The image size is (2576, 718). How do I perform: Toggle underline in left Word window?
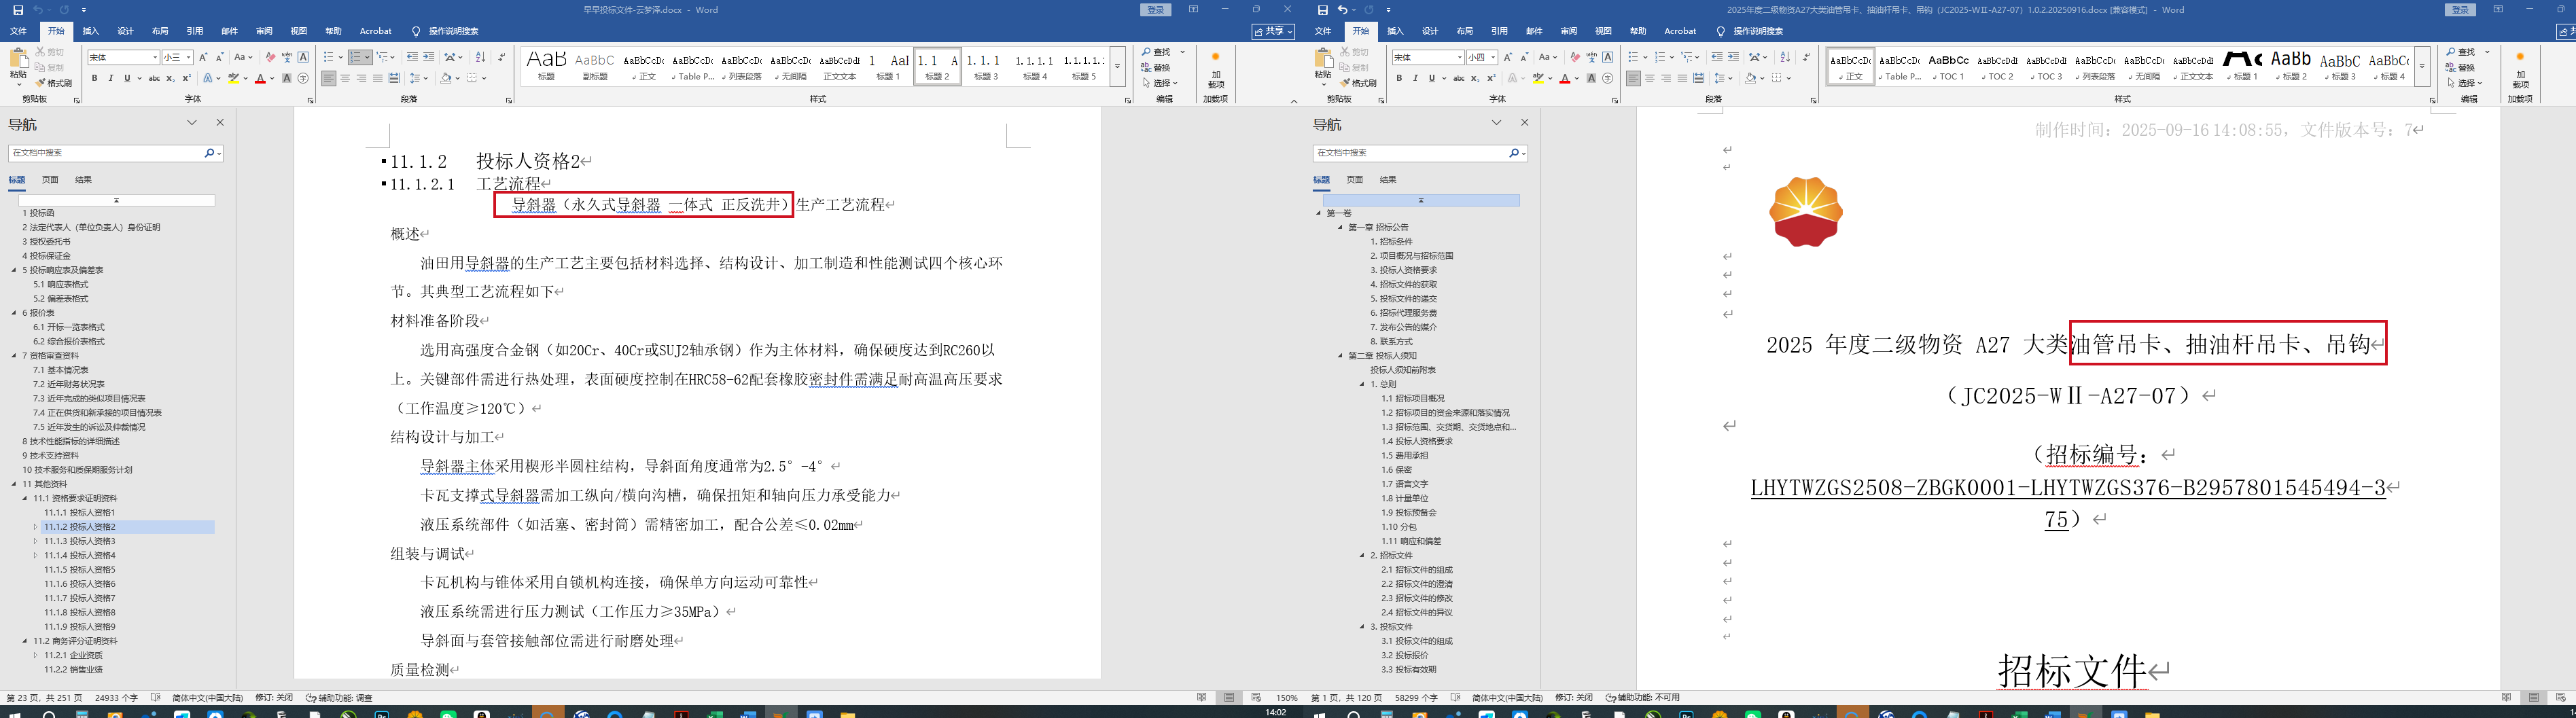[127, 78]
